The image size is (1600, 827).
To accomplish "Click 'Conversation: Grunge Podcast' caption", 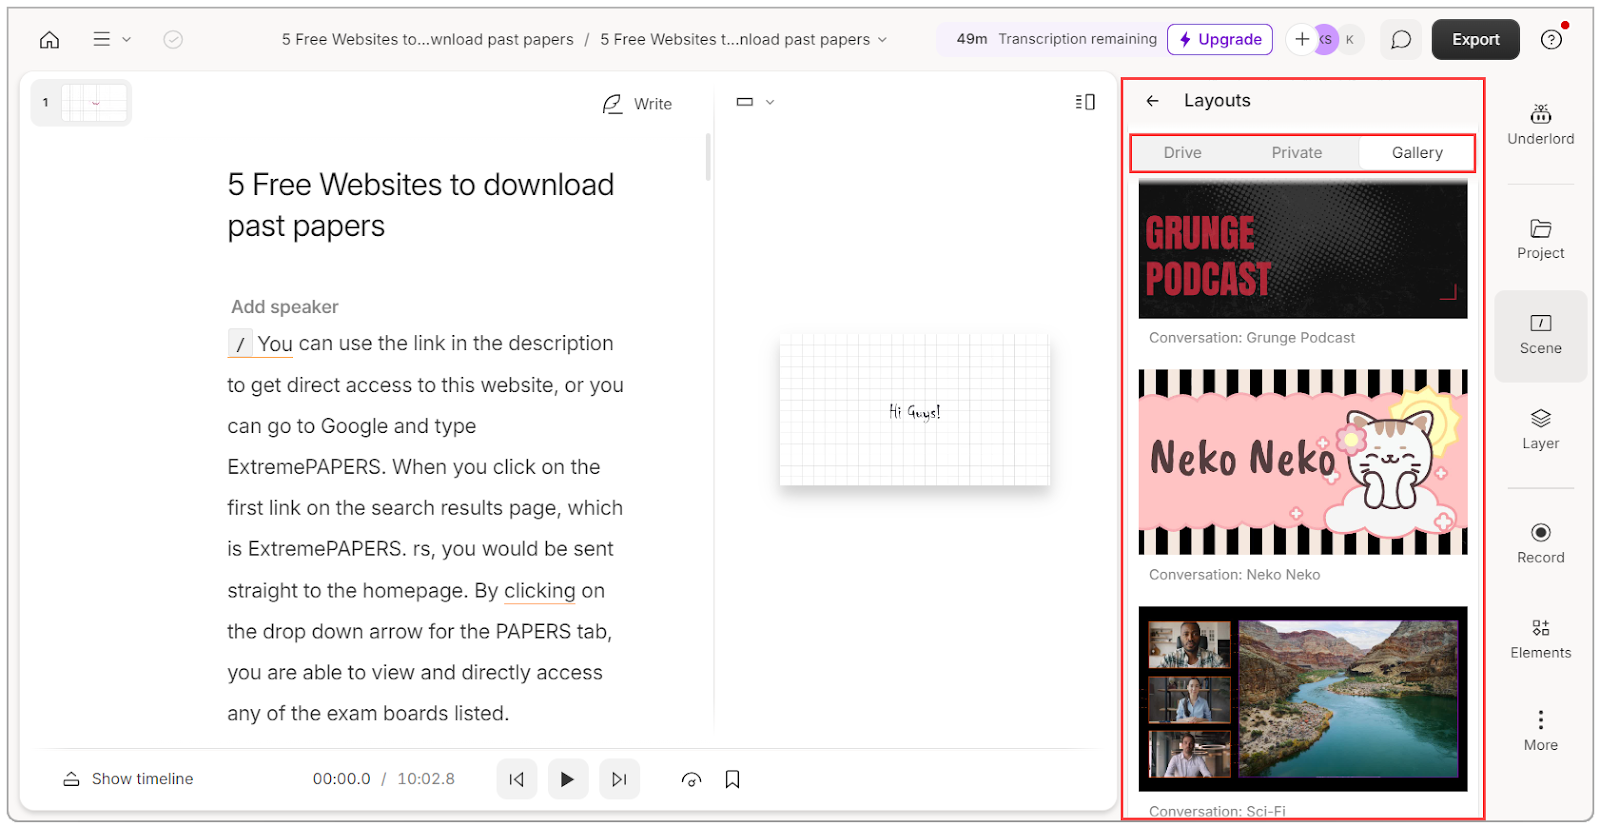I will tap(1251, 338).
